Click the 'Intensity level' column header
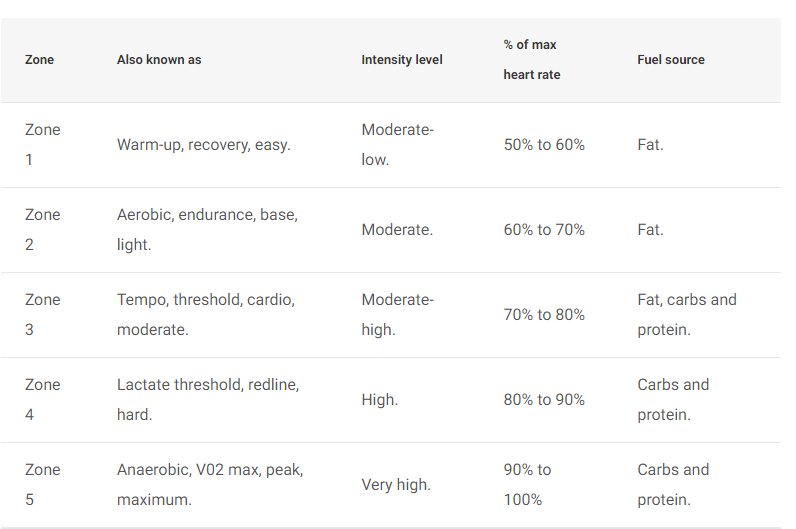 coord(402,60)
